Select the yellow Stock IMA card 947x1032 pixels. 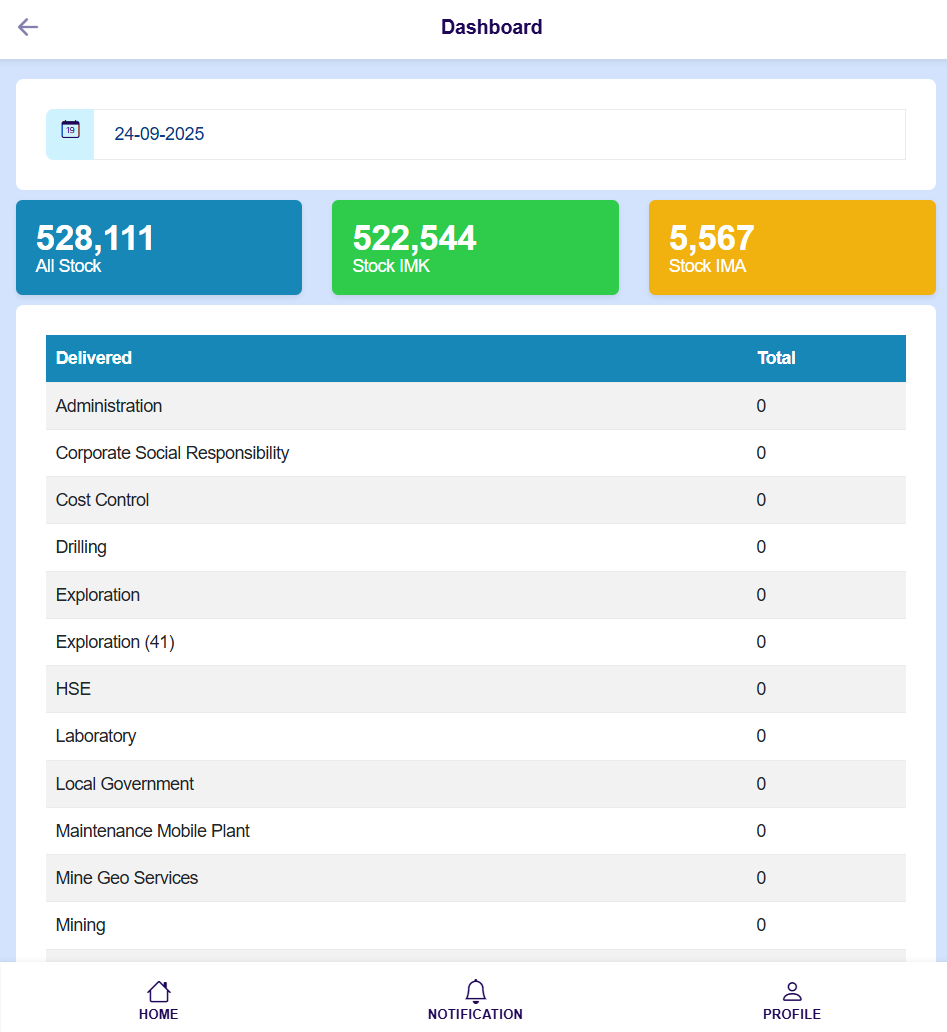pos(791,248)
